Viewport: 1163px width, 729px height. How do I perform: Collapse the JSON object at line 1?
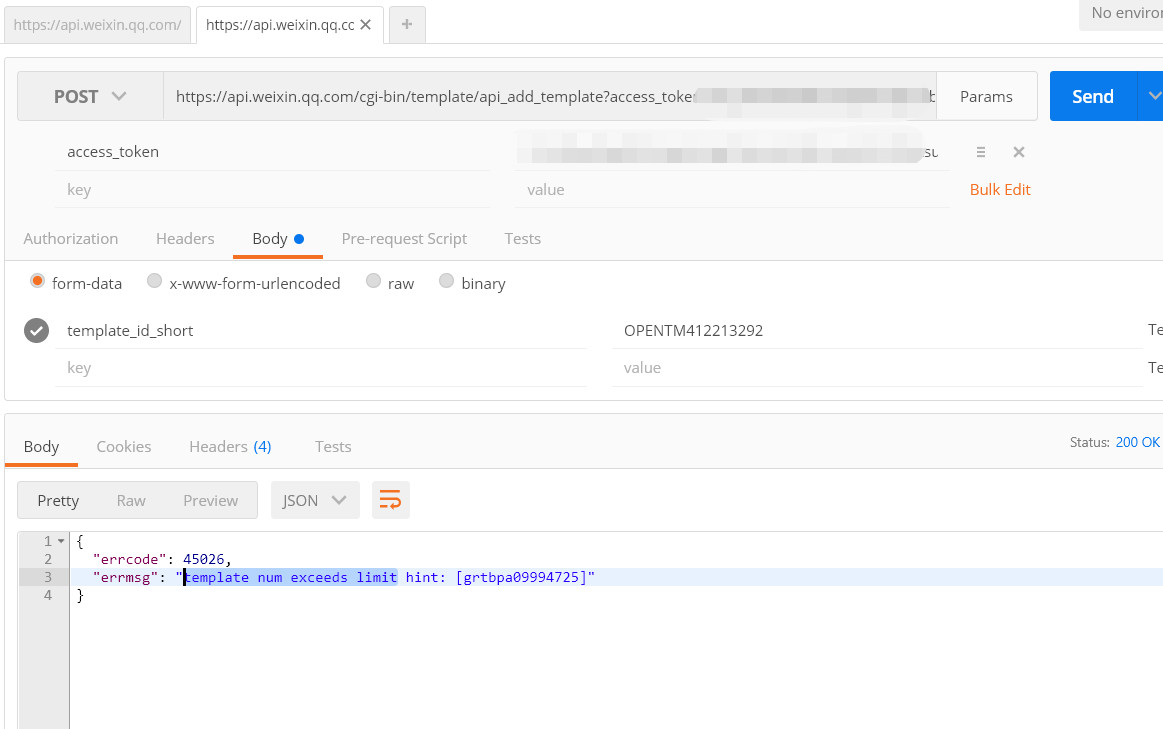tap(61, 541)
